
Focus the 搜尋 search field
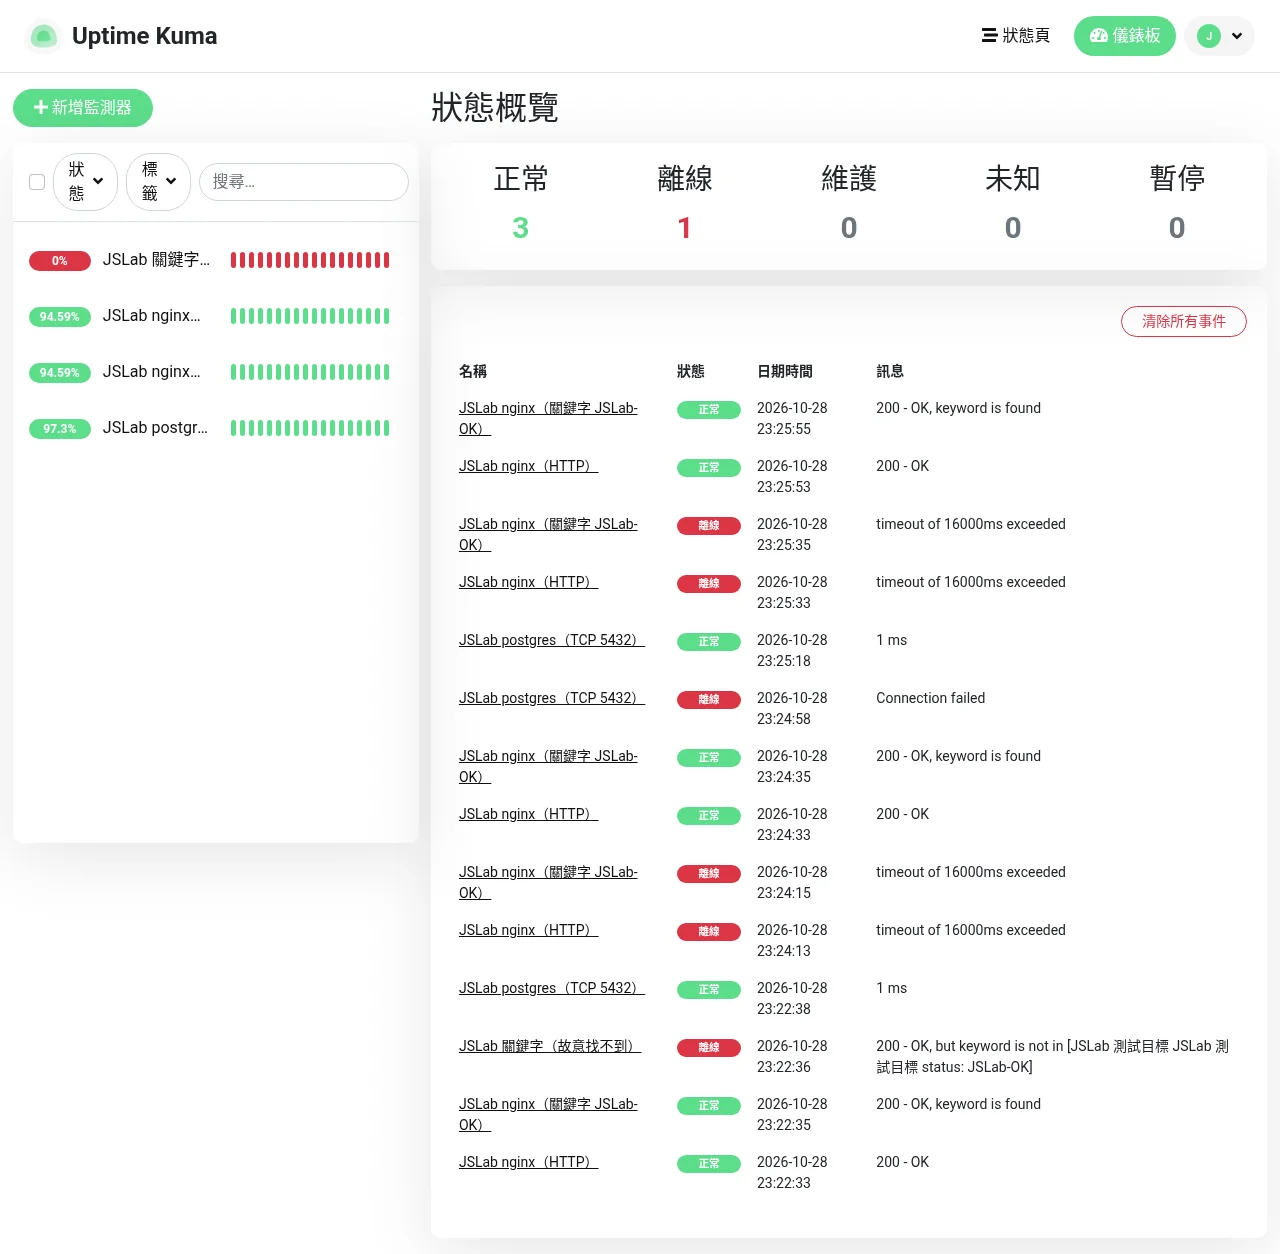tap(304, 182)
